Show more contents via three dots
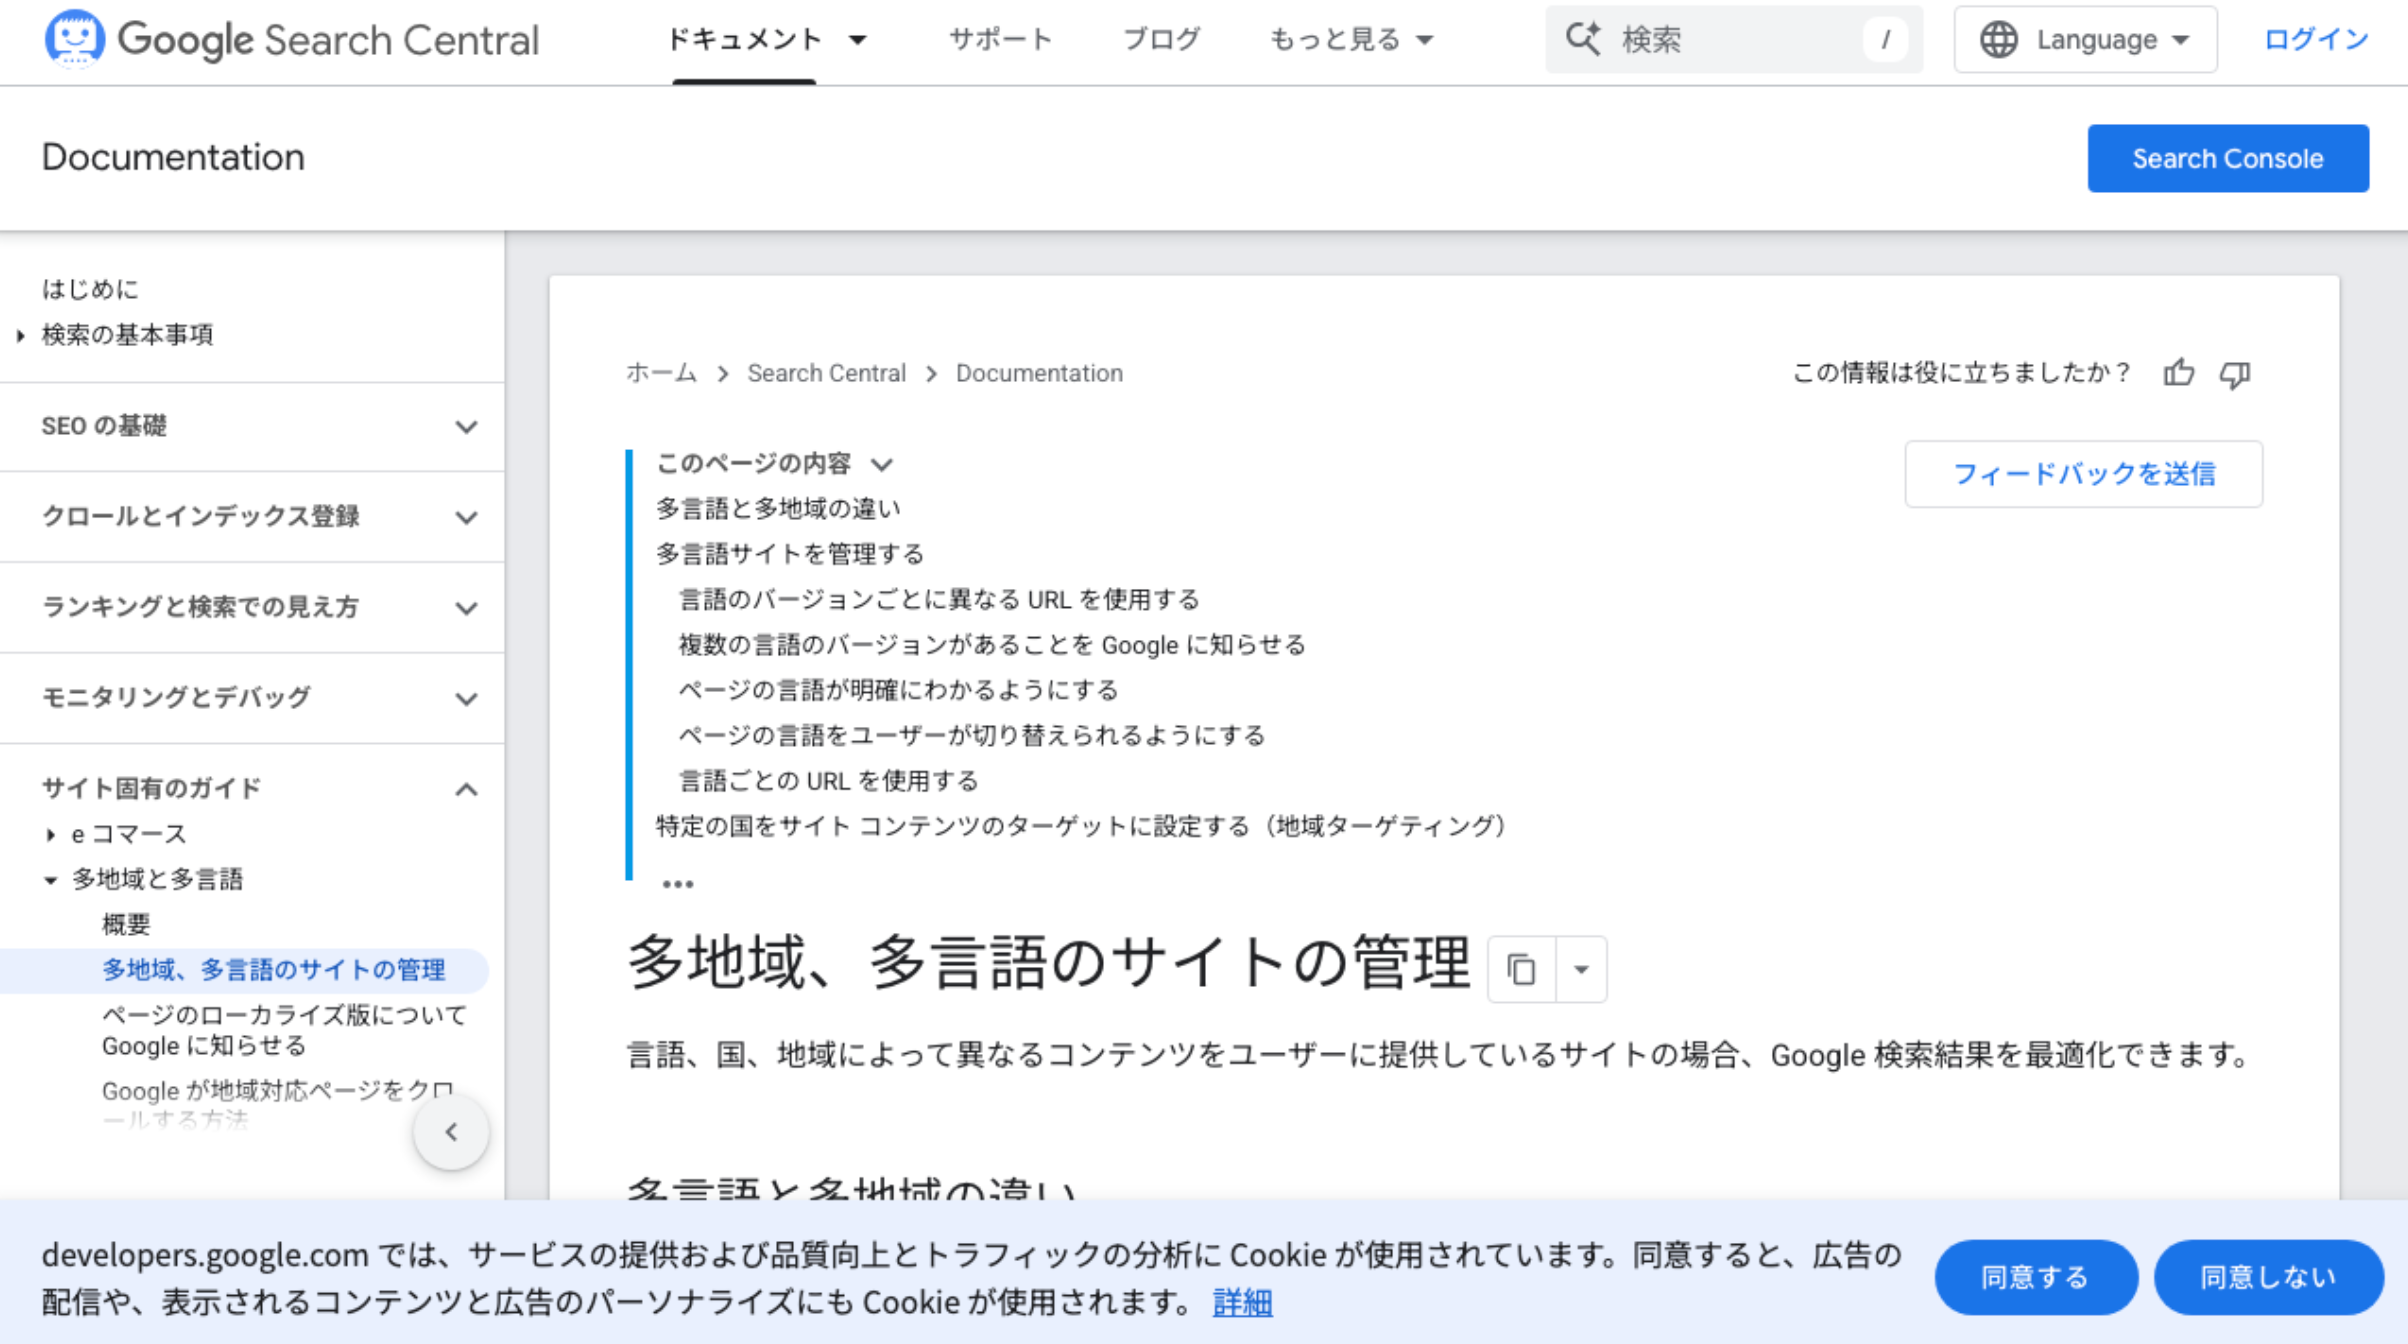The width and height of the screenshot is (2408, 1344). (678, 884)
